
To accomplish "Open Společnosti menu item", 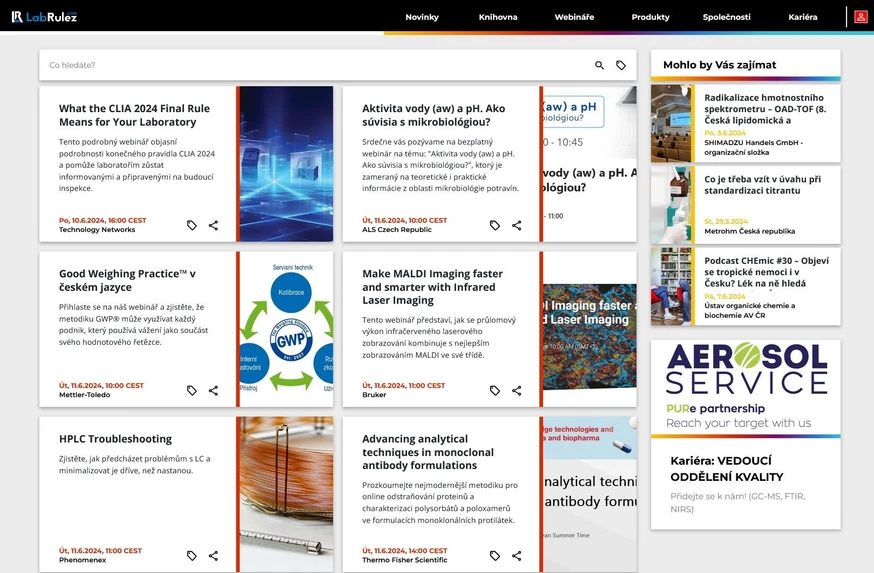I will tap(726, 17).
